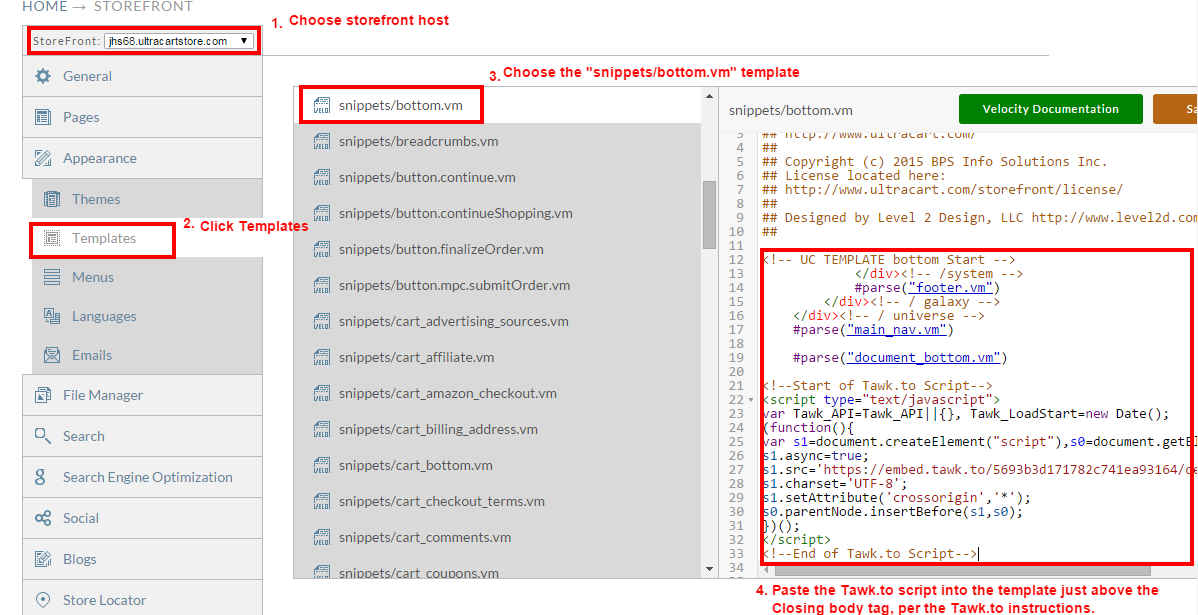Viewport: 1198px width, 615px height.
Task: Open Search Engine Optimization section
Action: coord(142,477)
